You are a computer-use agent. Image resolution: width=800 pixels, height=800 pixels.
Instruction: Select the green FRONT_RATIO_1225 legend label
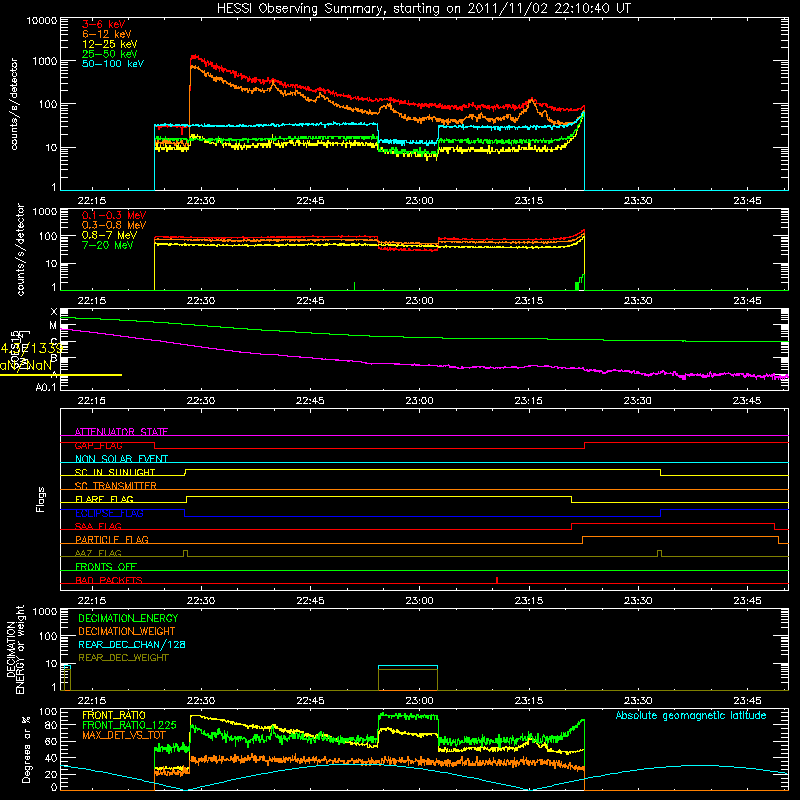click(129, 725)
